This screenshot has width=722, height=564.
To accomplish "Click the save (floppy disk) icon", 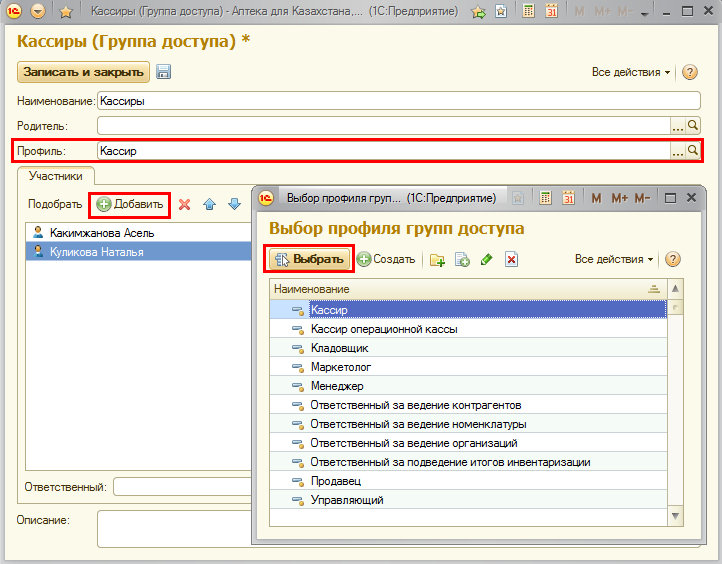I will (164, 72).
